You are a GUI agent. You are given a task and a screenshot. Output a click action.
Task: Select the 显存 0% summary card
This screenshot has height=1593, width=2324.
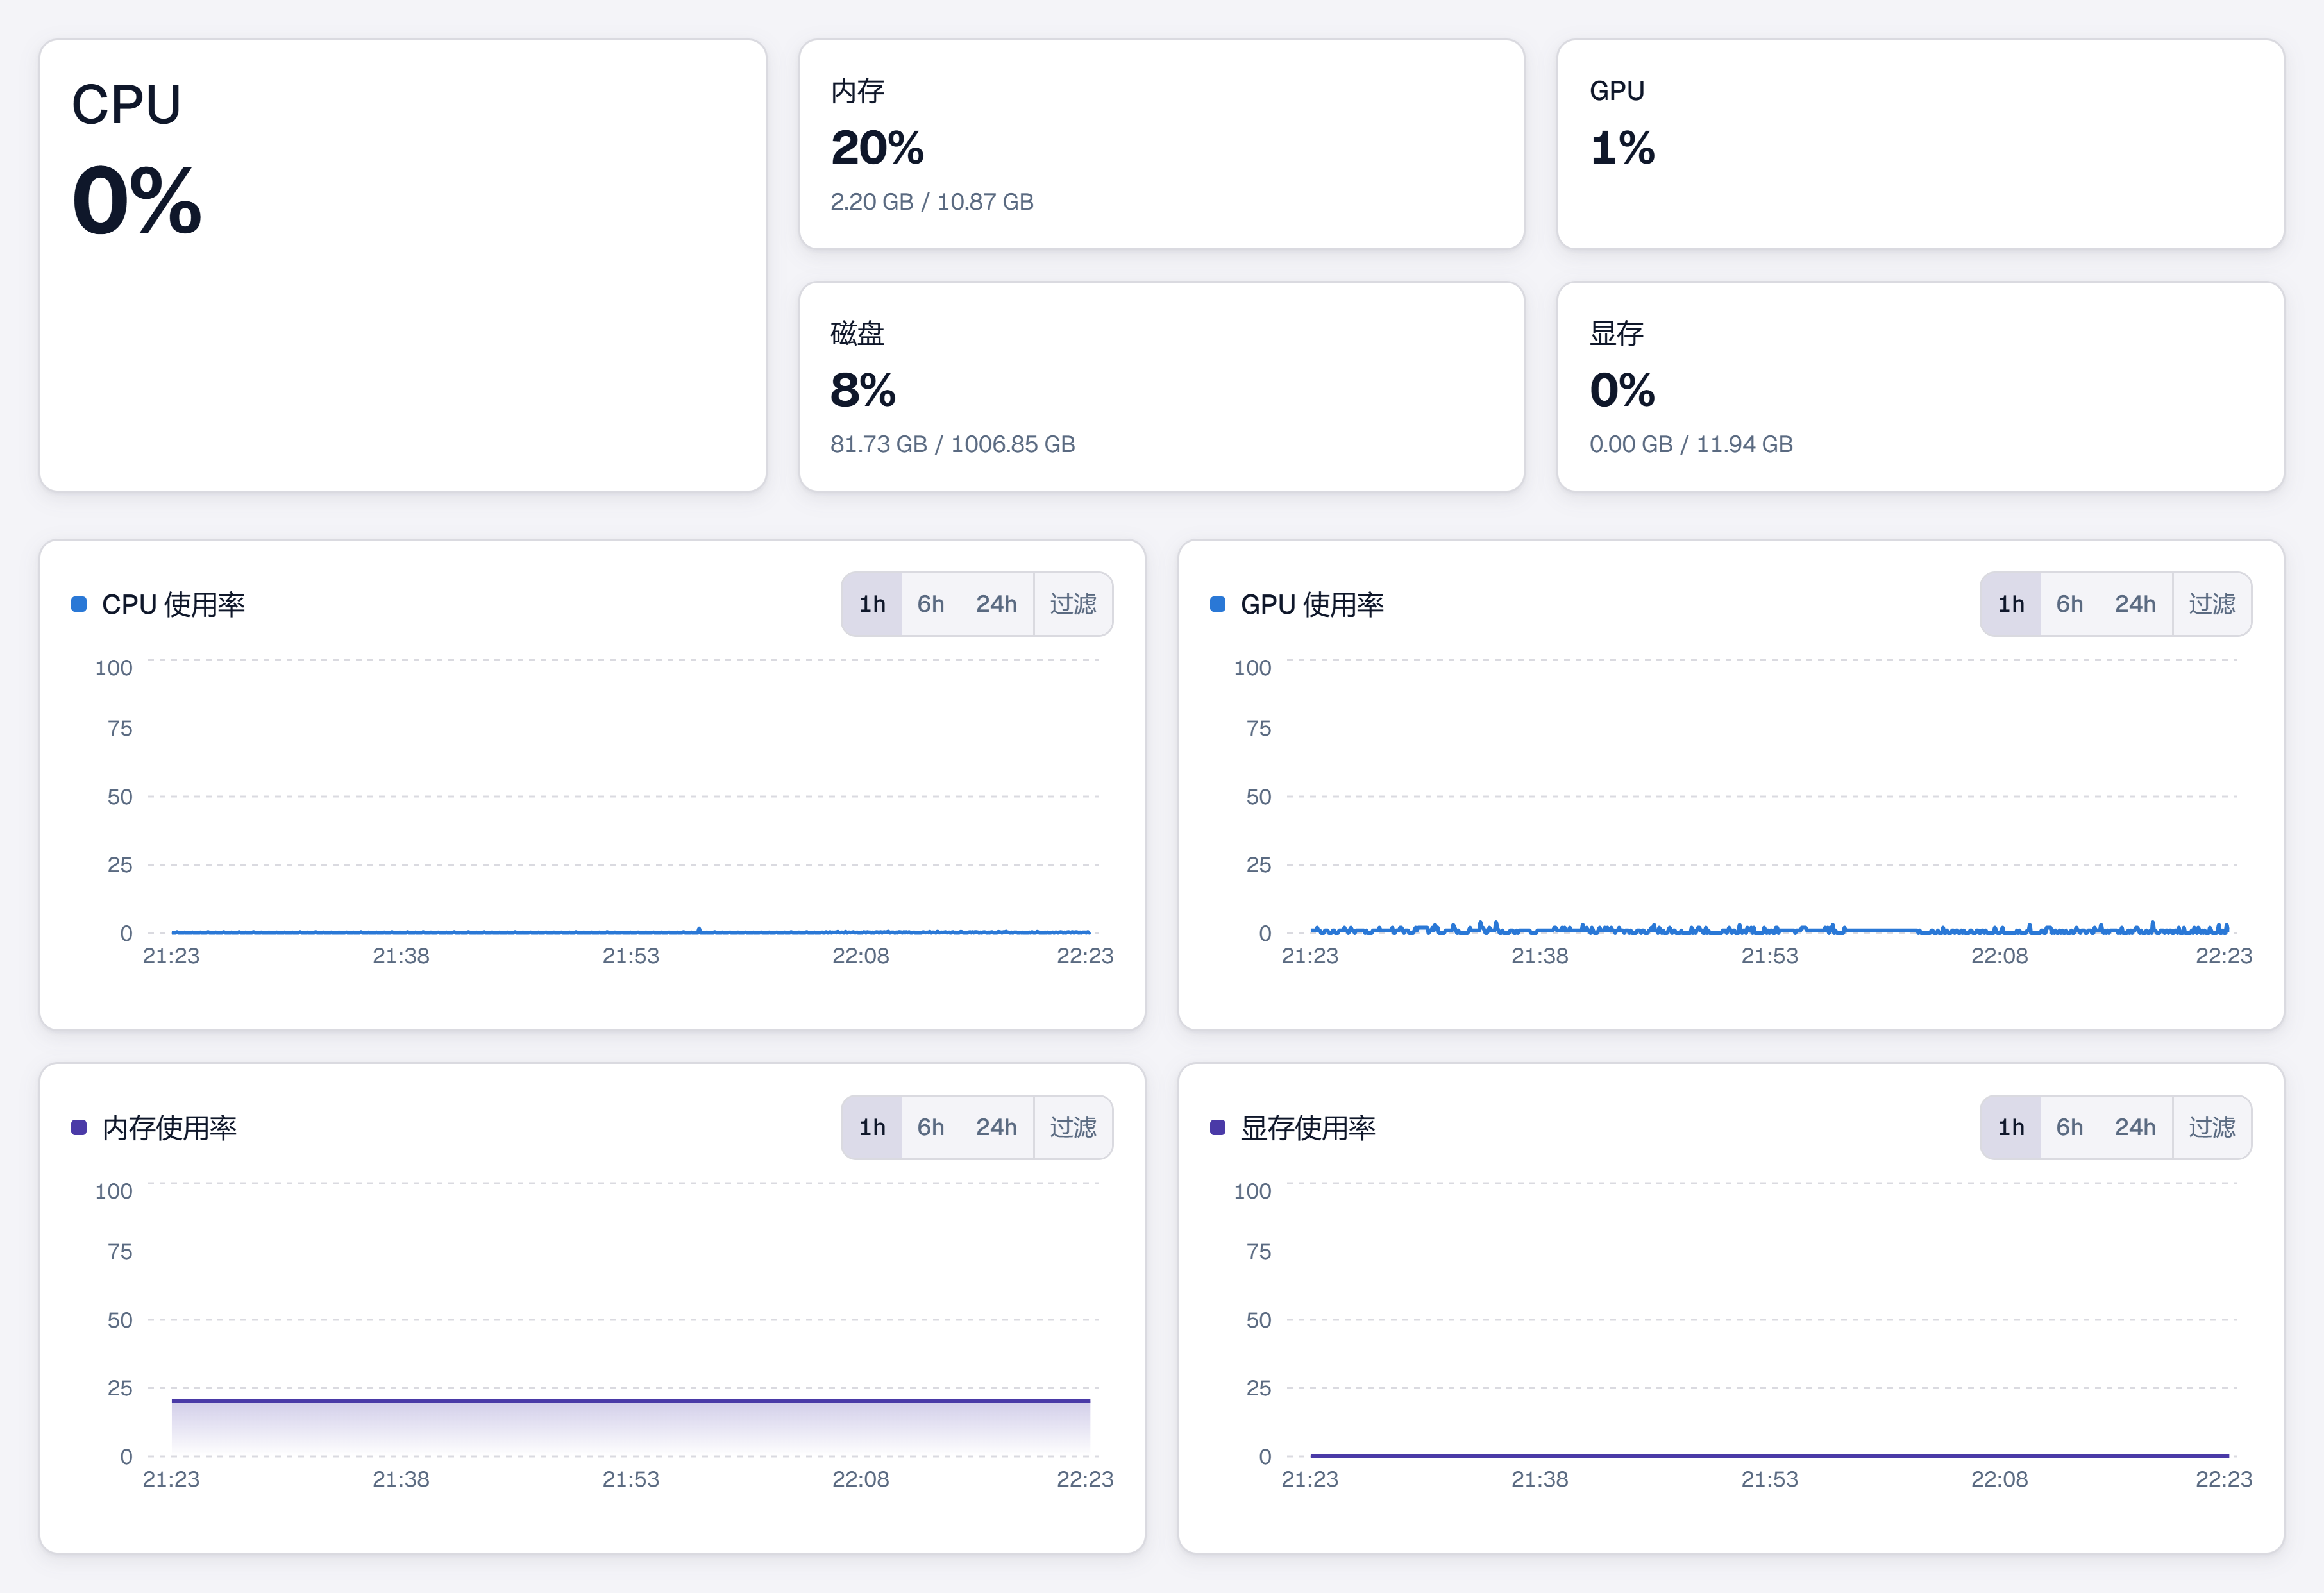click(x=1920, y=386)
